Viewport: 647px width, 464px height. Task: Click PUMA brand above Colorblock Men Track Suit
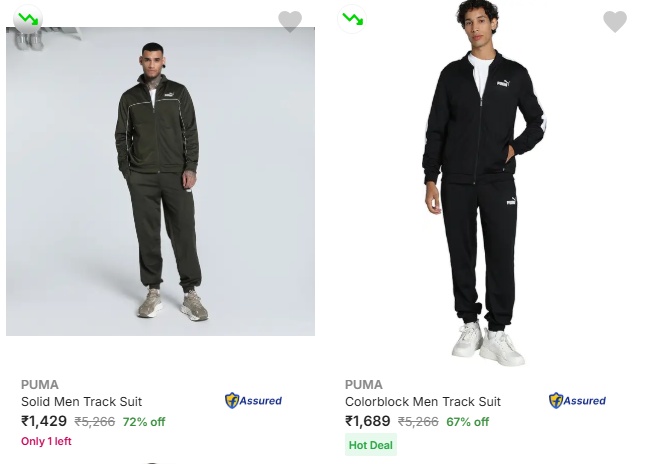[364, 384]
